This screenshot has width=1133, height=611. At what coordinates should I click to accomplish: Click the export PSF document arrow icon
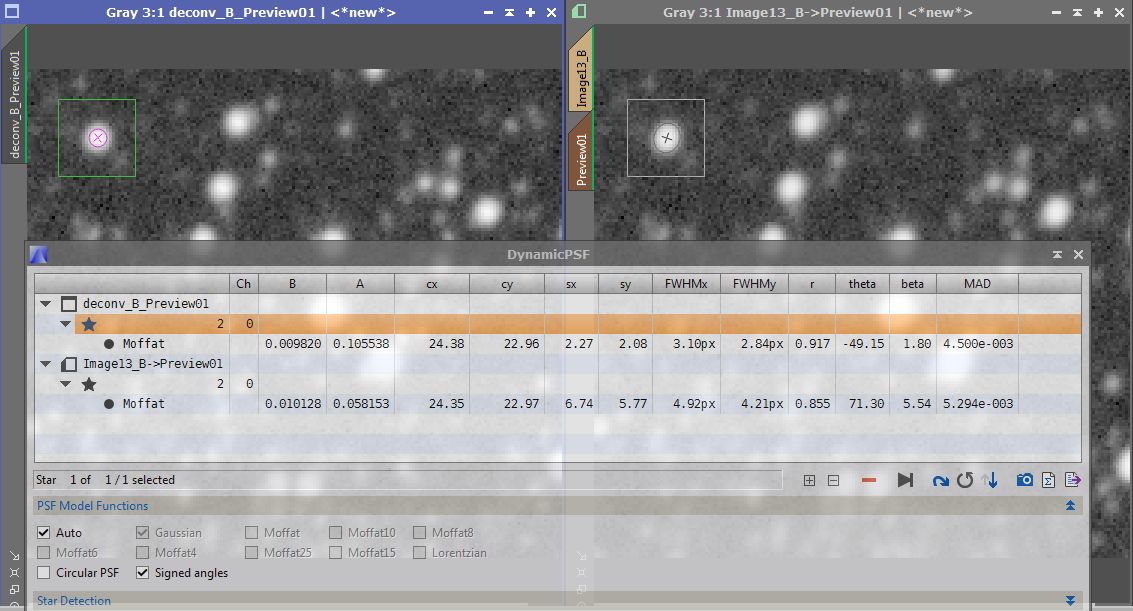[1072, 480]
